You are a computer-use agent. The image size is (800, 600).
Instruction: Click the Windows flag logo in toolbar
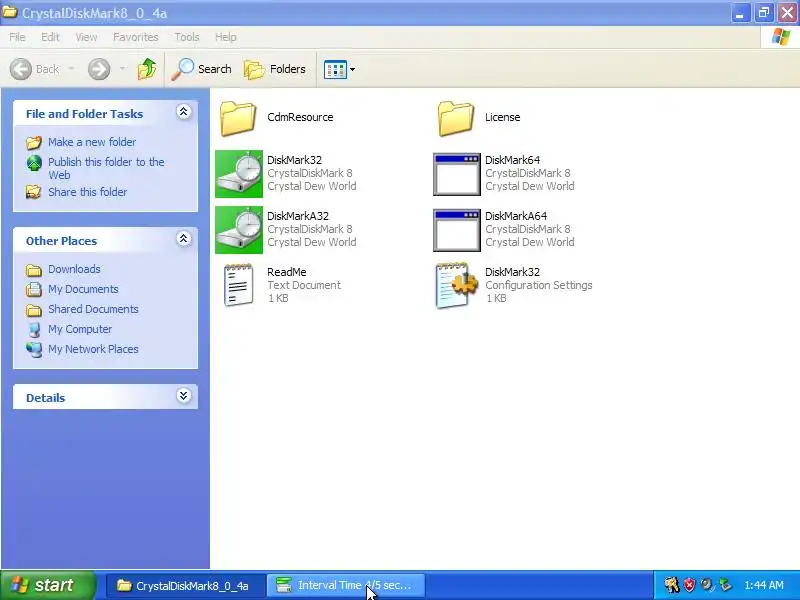pos(781,37)
